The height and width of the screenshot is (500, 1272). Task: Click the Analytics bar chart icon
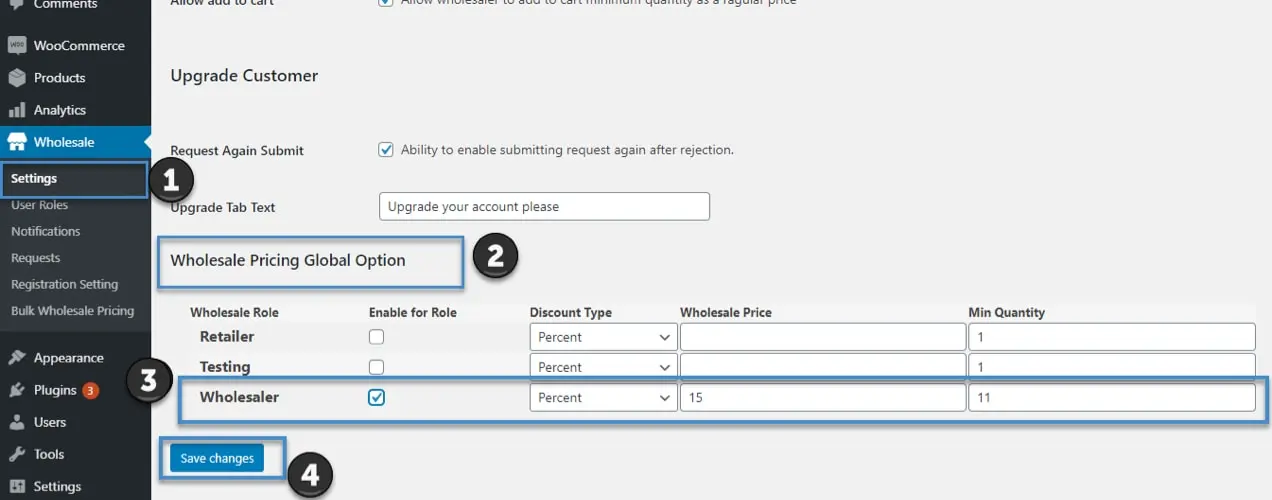point(16,110)
